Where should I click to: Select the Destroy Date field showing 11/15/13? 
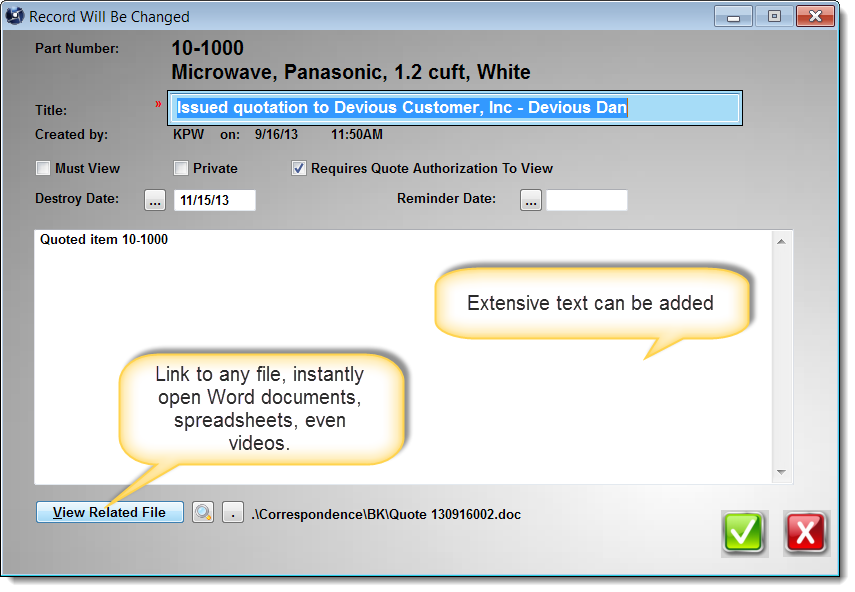coord(214,200)
